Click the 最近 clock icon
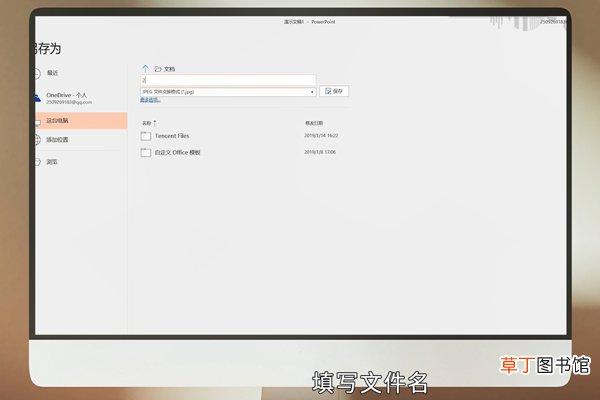 (37, 73)
